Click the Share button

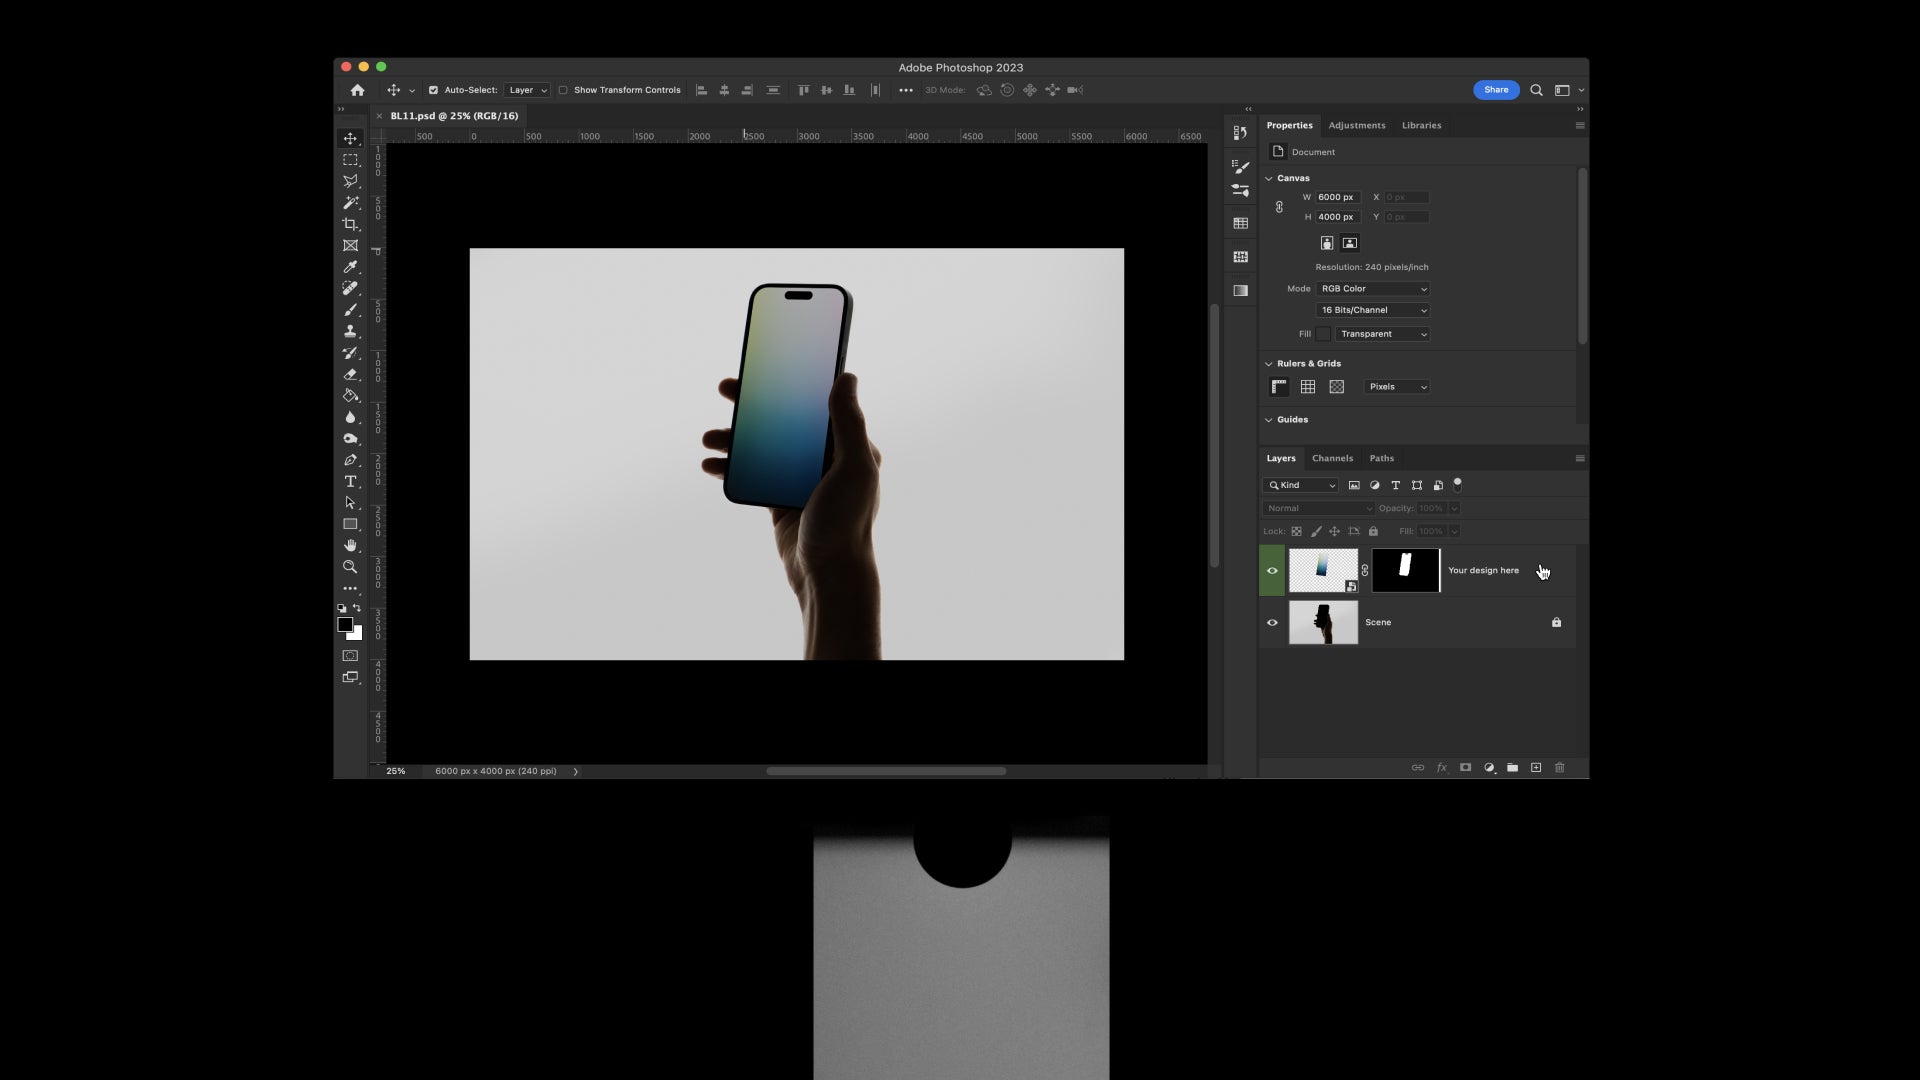coord(1496,90)
